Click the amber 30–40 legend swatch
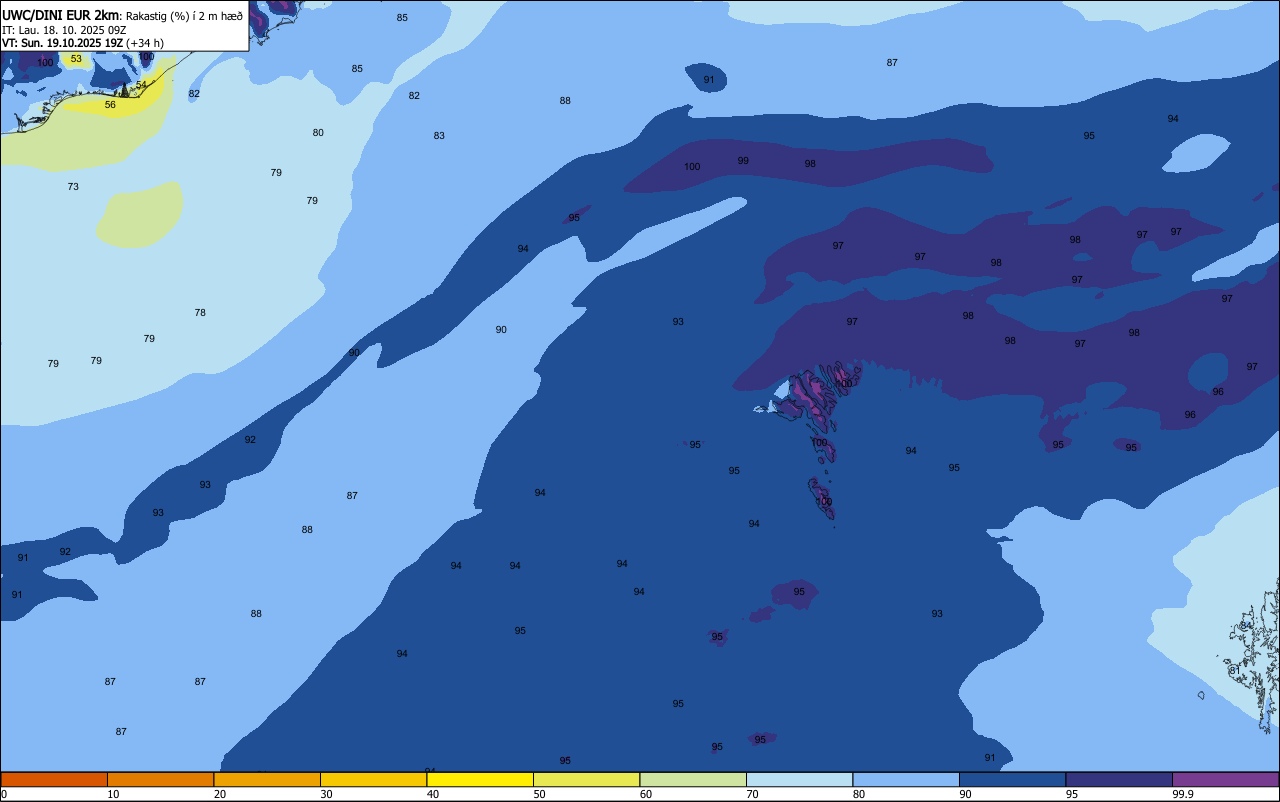This screenshot has width=1280, height=802. click(x=373, y=779)
